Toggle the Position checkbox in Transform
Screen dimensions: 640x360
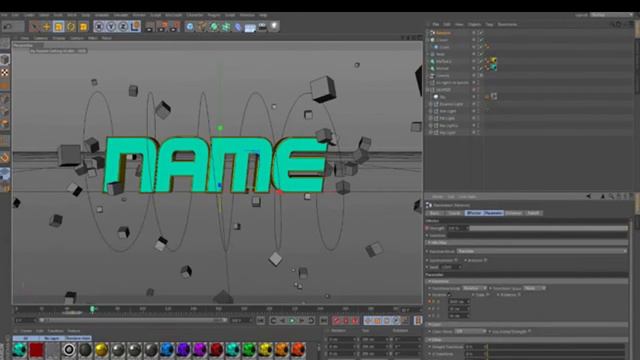click(x=449, y=294)
